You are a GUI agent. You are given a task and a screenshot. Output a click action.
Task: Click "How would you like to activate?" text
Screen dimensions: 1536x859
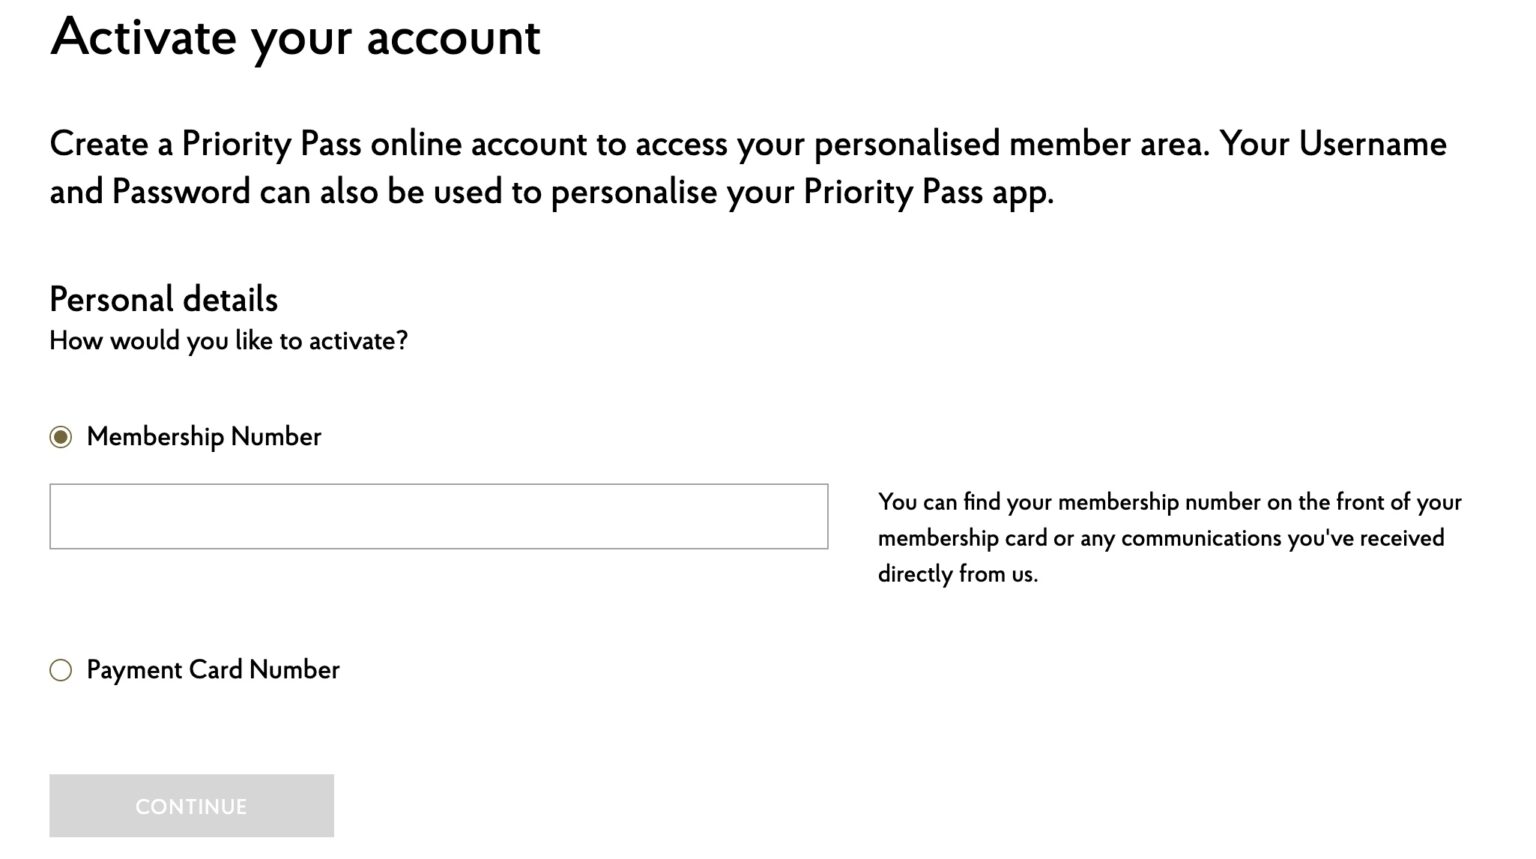point(228,341)
